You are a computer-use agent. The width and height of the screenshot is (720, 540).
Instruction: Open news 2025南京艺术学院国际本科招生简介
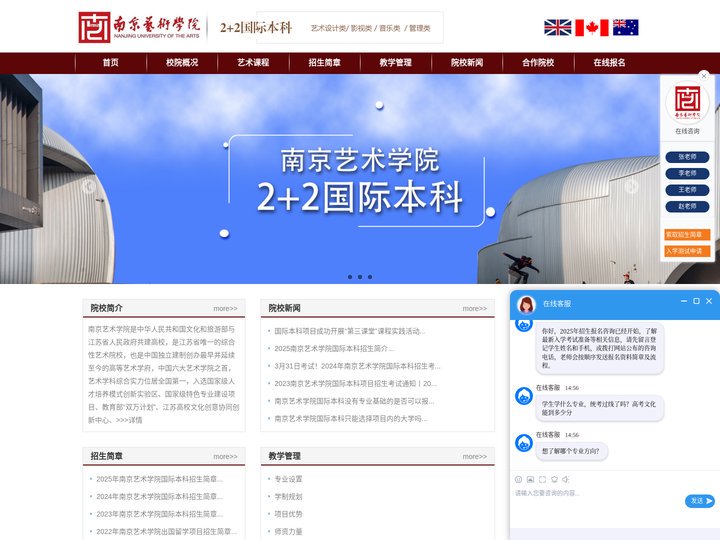(x=334, y=349)
